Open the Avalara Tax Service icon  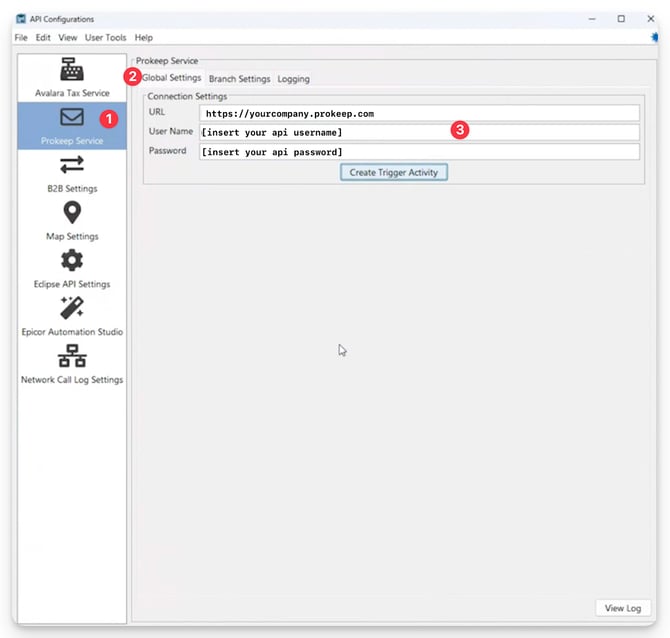72,70
